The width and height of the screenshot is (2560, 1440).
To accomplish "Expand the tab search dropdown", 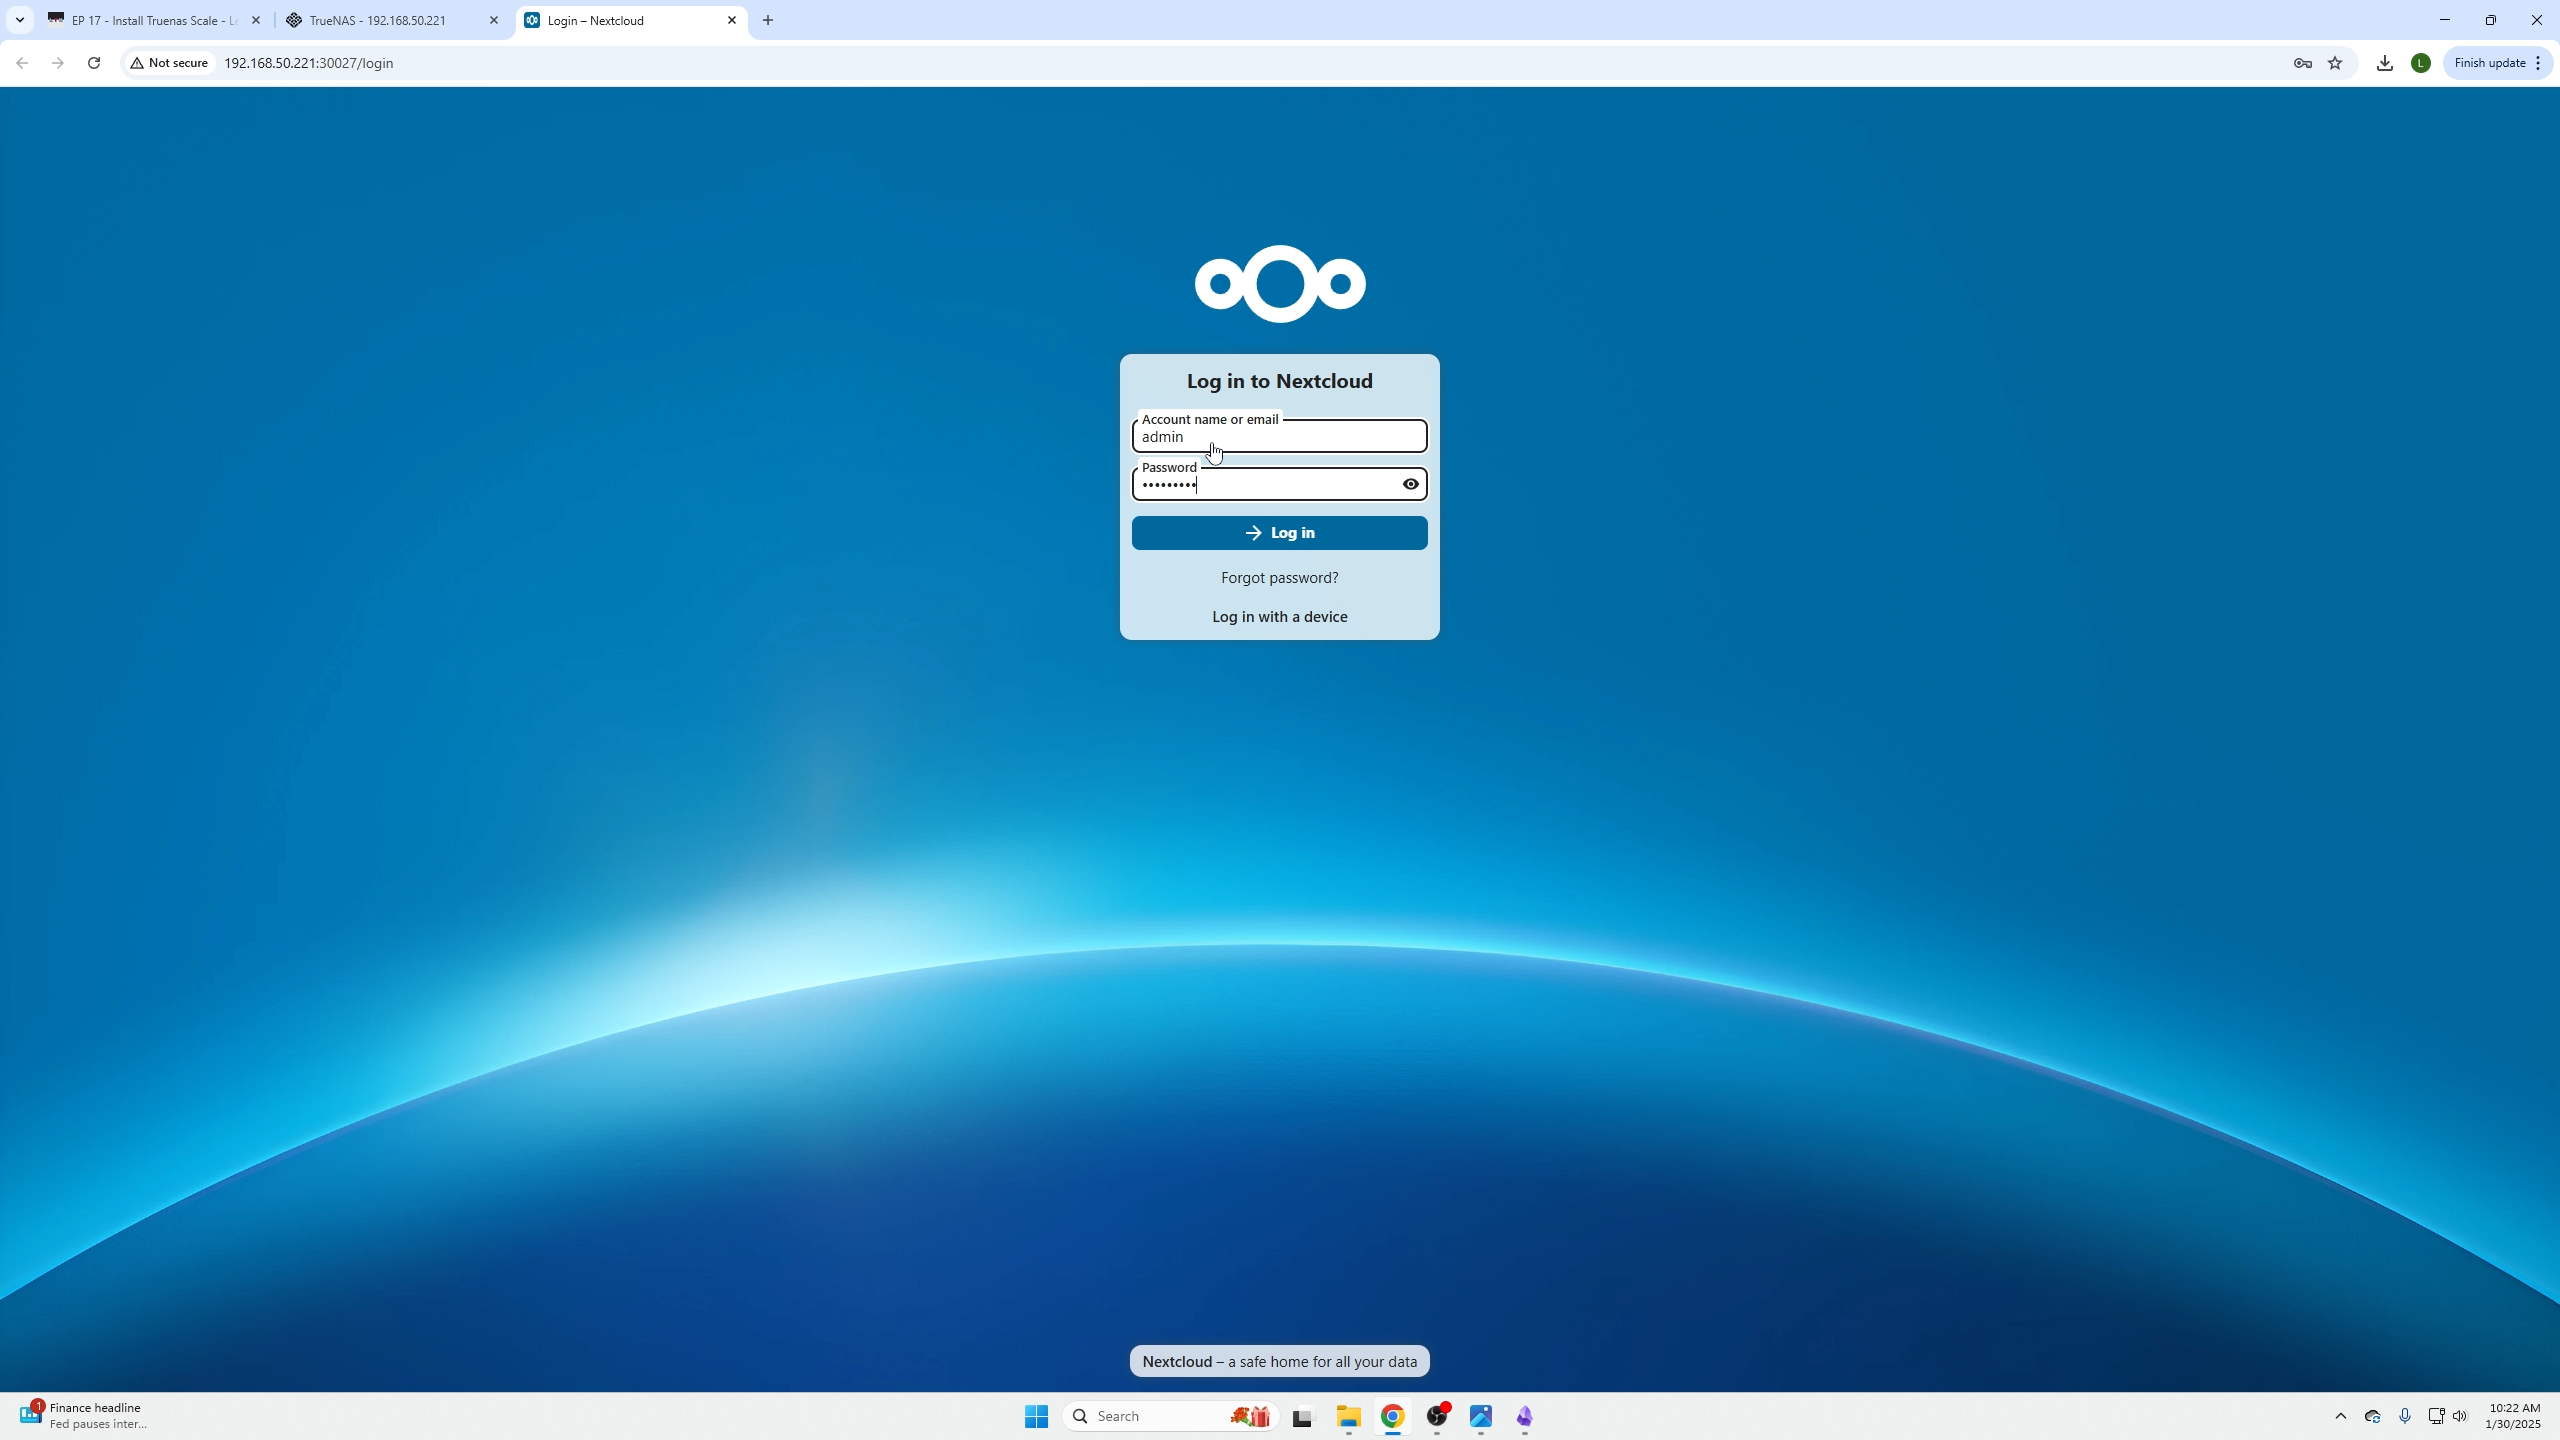I will (x=19, y=20).
